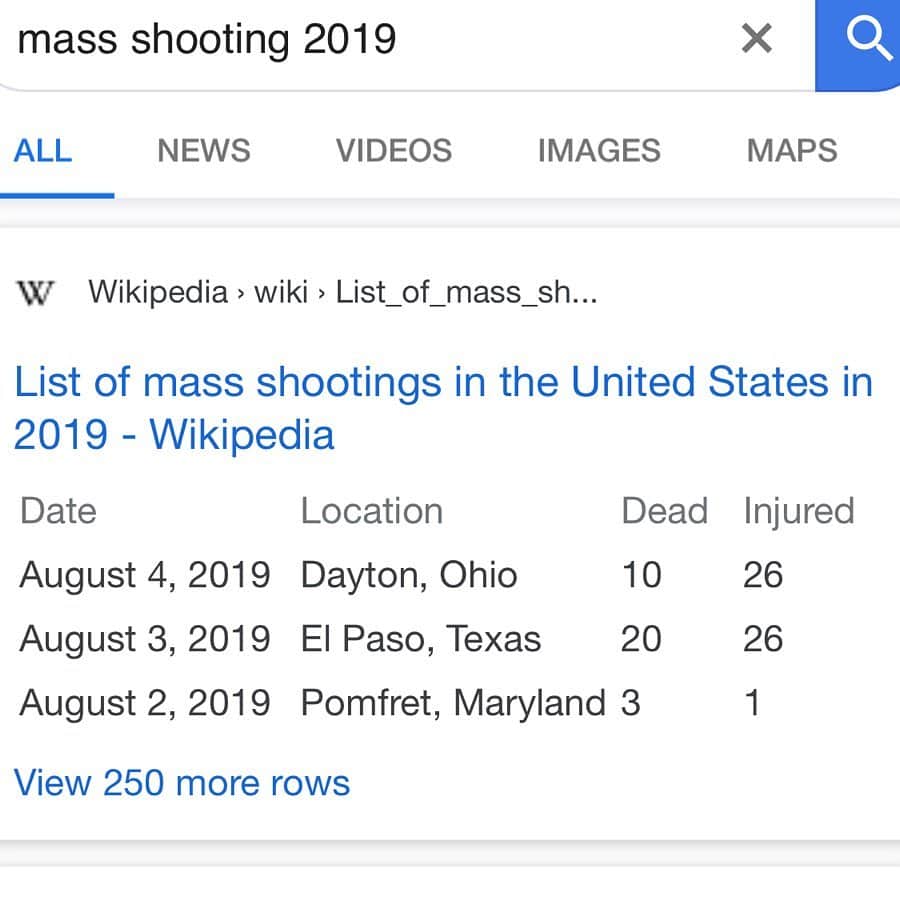Click the Location column header

point(371,511)
